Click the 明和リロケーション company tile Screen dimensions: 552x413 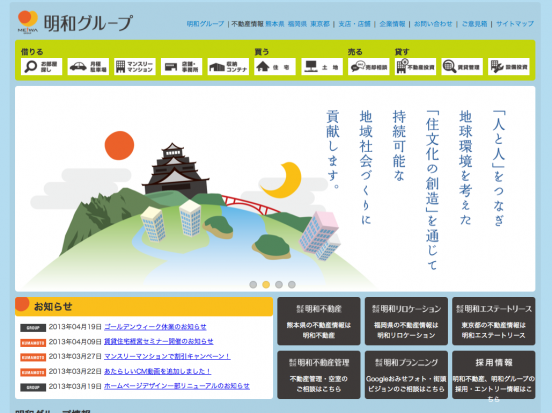point(406,321)
